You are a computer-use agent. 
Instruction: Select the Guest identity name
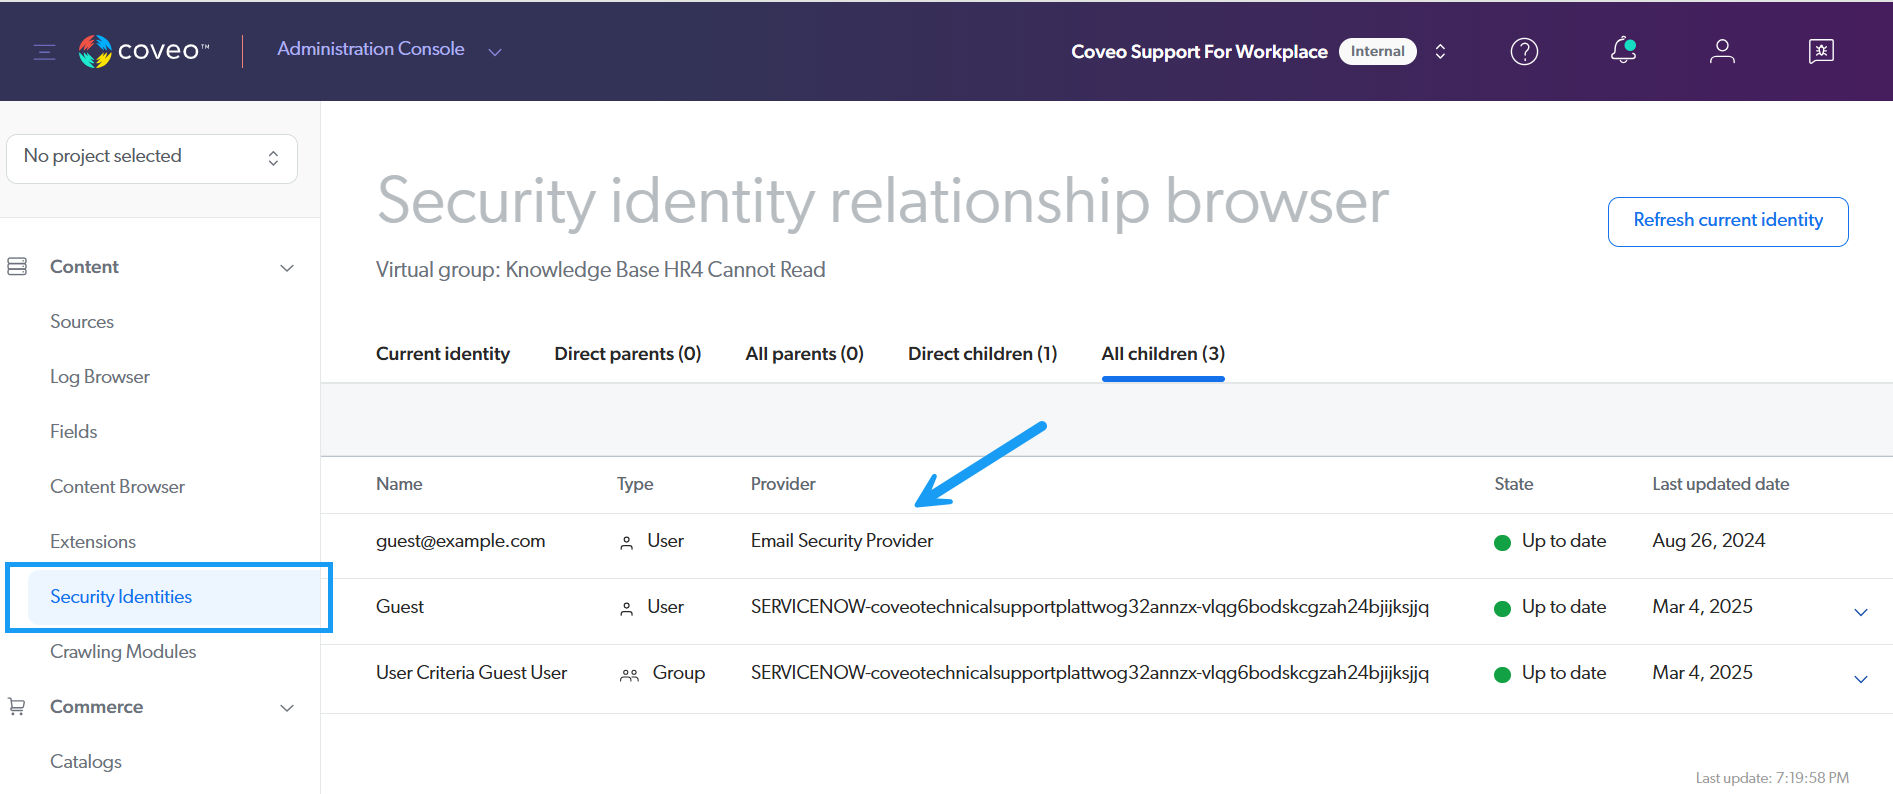coord(400,607)
